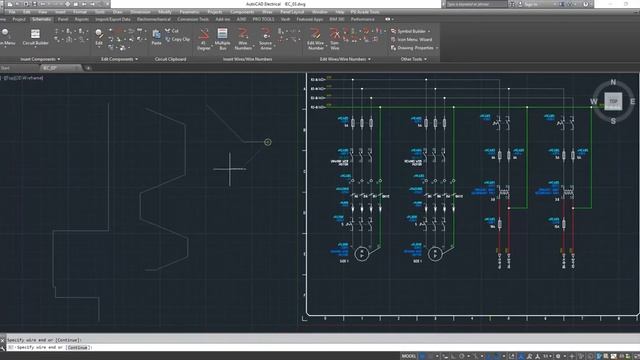This screenshot has height=360, width=640.
Task: Open the Featured Apps tab
Action: pos(310,19)
